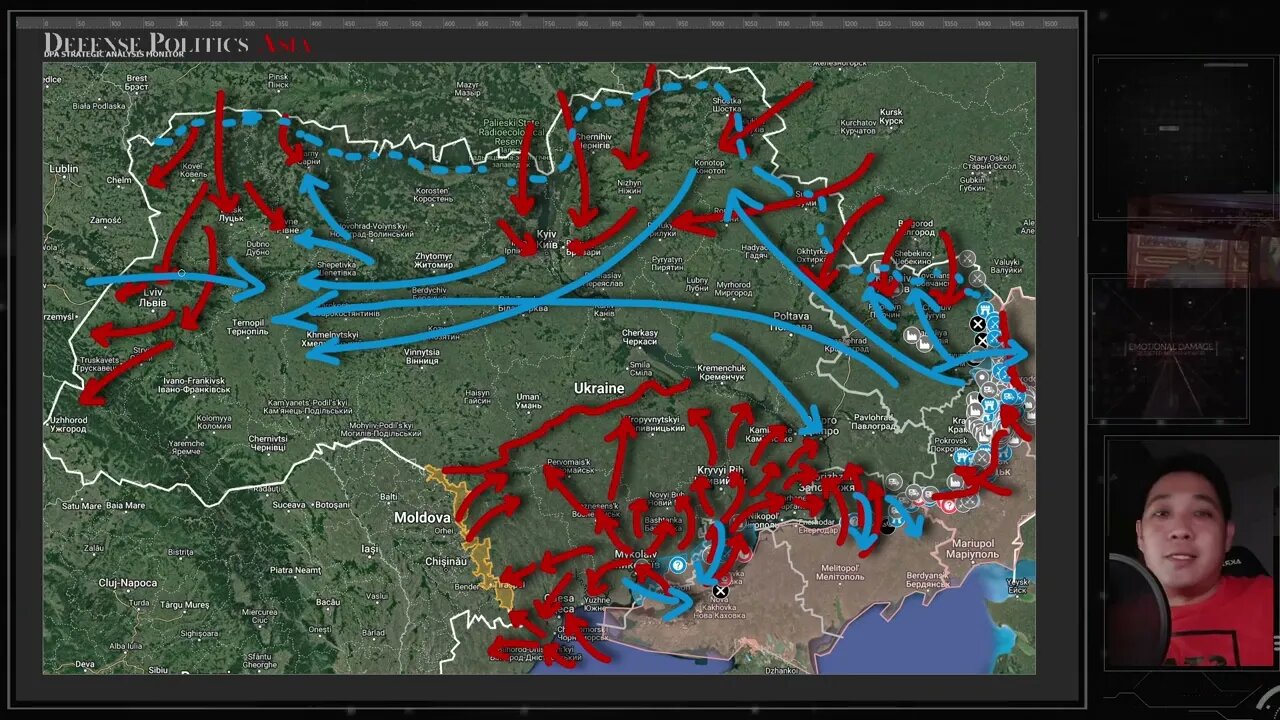Viewport: 1280px width, 720px height.
Task: Click the Uman city label
Action: coord(528,401)
